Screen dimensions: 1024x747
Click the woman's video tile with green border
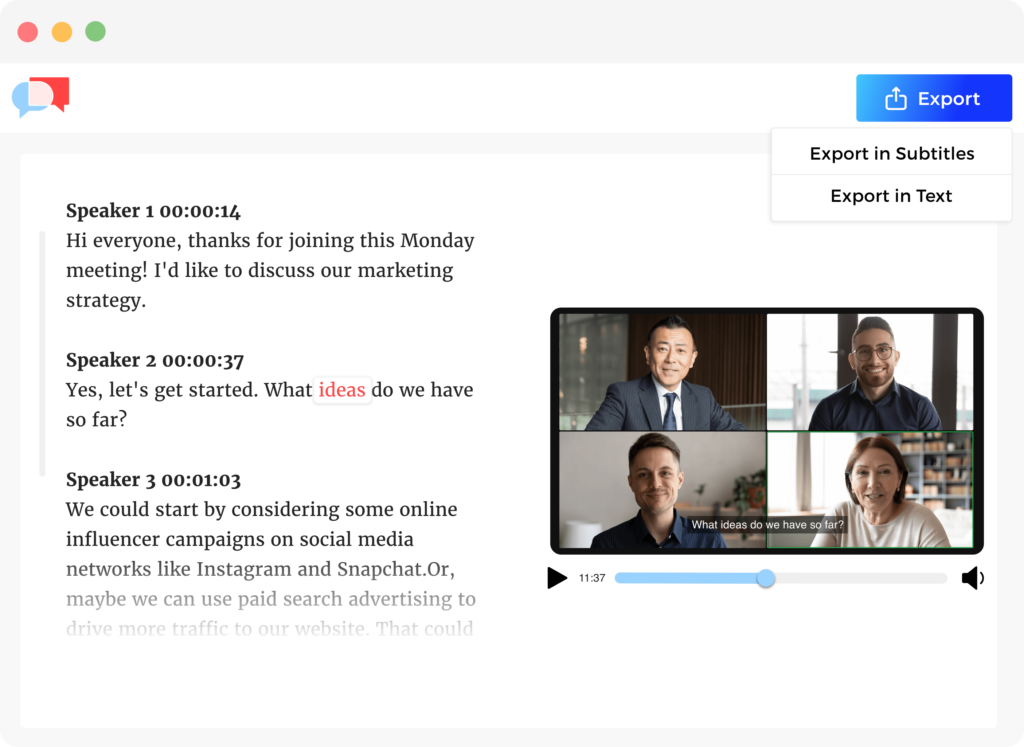871,487
